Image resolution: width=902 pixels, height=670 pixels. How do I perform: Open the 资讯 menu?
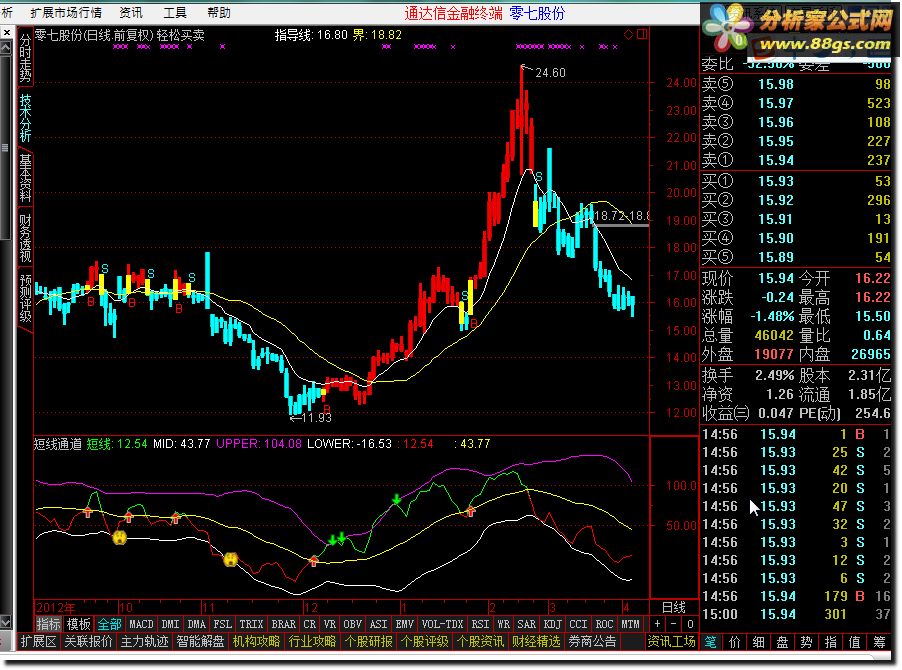[131, 13]
